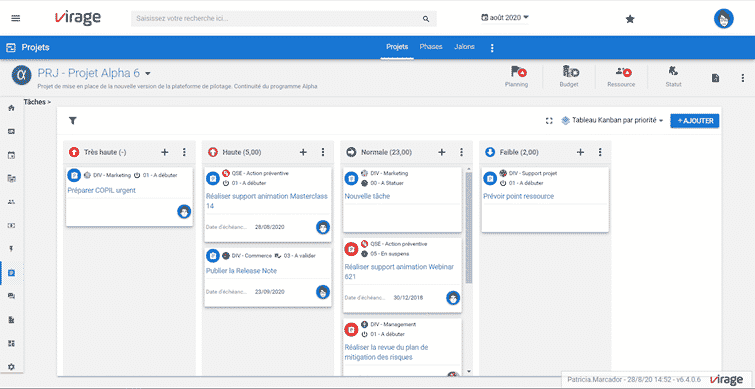755x389 pixels.
Task: Add a card to Haute column
Action: [303, 152]
